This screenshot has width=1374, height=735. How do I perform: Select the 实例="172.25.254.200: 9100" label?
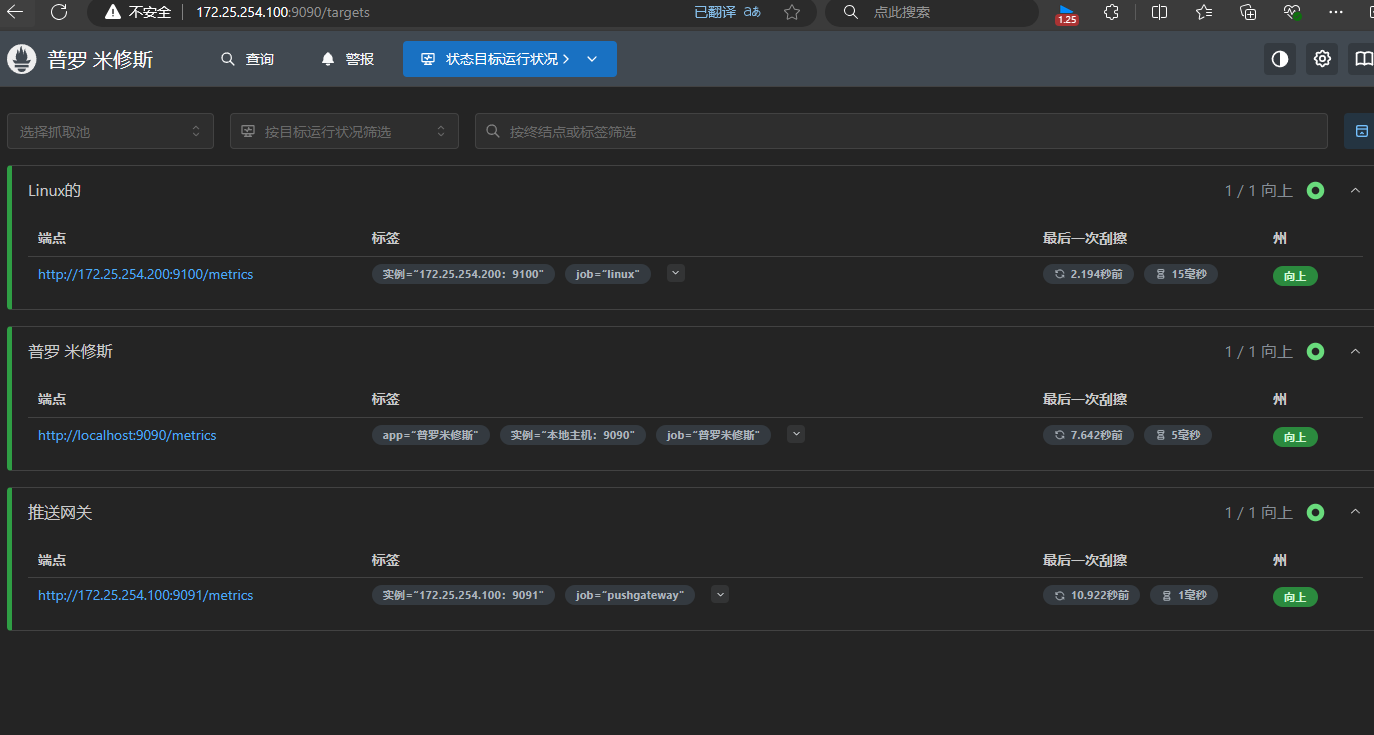[463, 274]
